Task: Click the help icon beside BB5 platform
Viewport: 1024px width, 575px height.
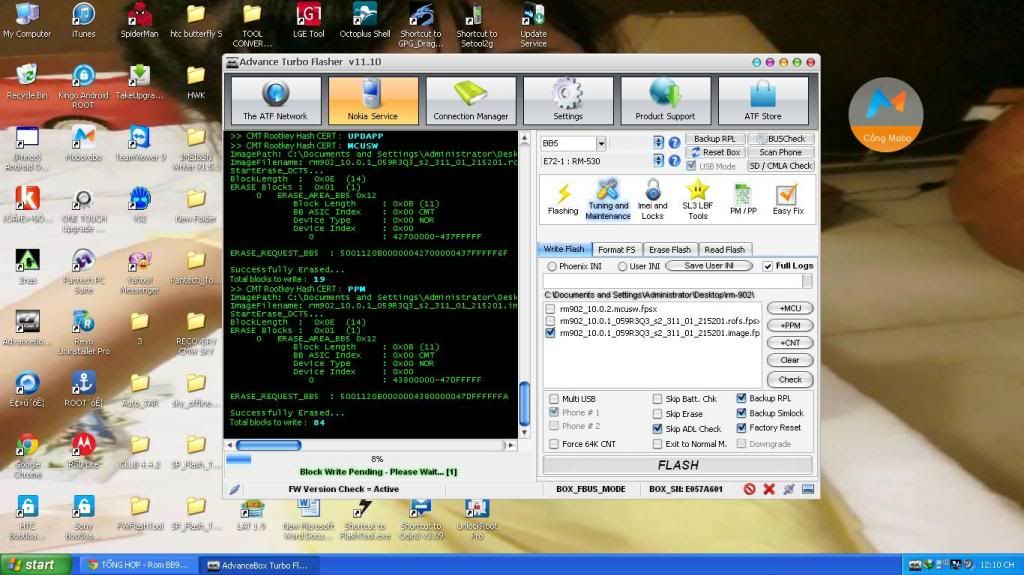Action: click(674, 142)
